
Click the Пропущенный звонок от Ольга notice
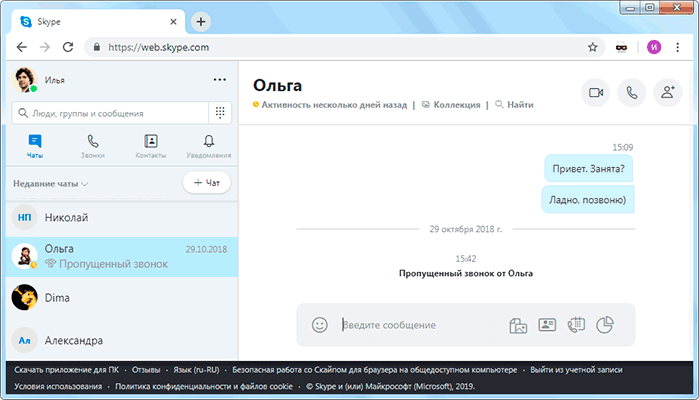(466, 273)
